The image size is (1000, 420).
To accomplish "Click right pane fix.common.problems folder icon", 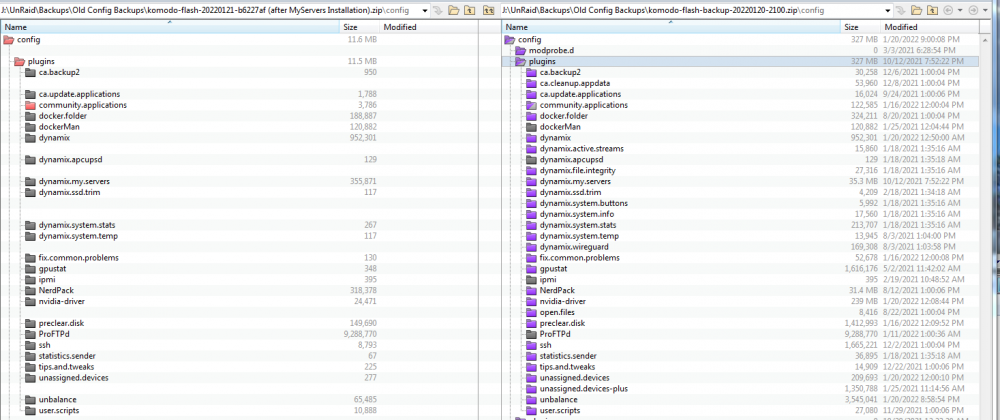I will 531,258.
